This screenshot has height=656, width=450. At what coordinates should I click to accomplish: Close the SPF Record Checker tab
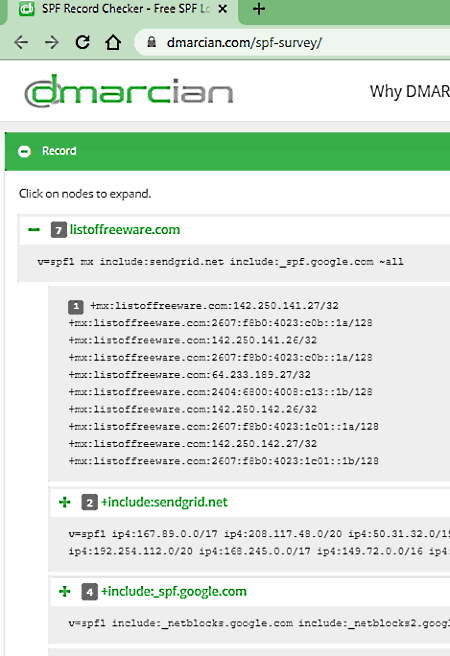223,9
